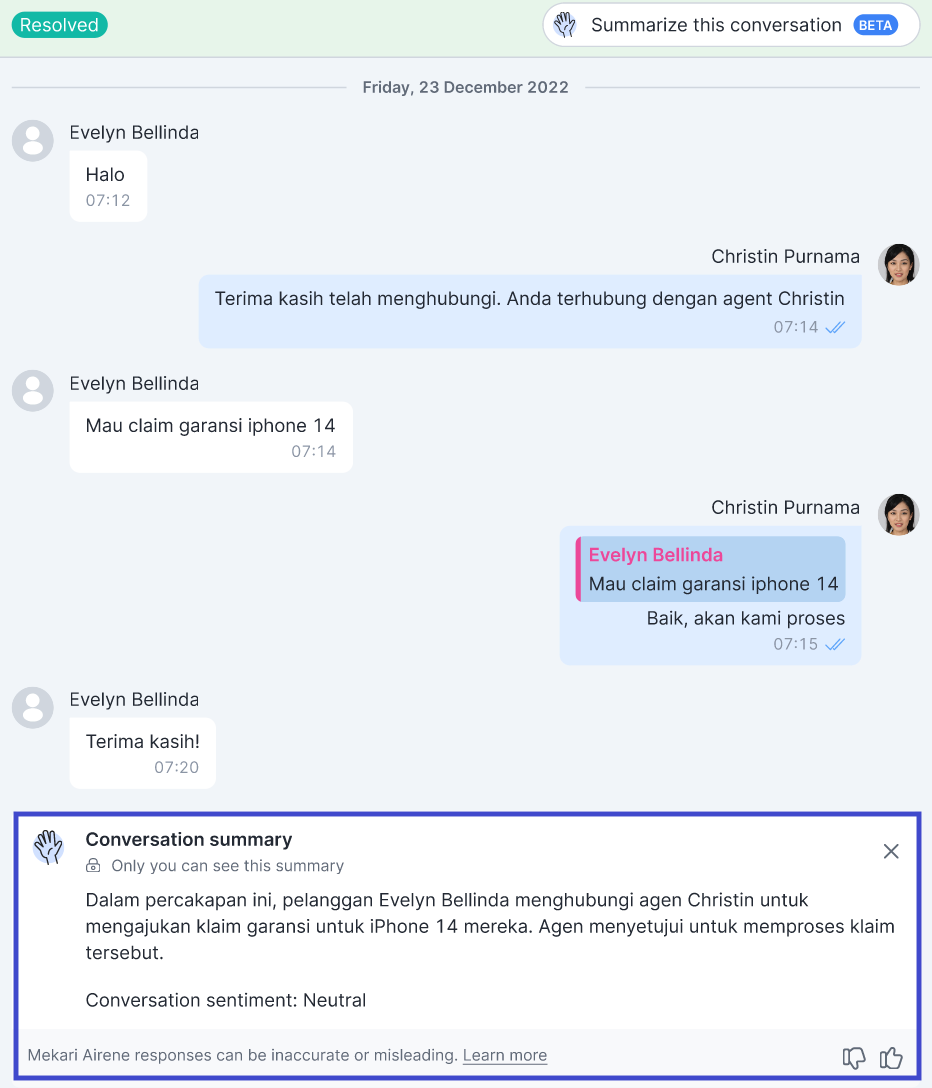Screen dimensions: 932x1088
Task: Close the Conversation summary panel
Action: pyautogui.click(x=891, y=851)
